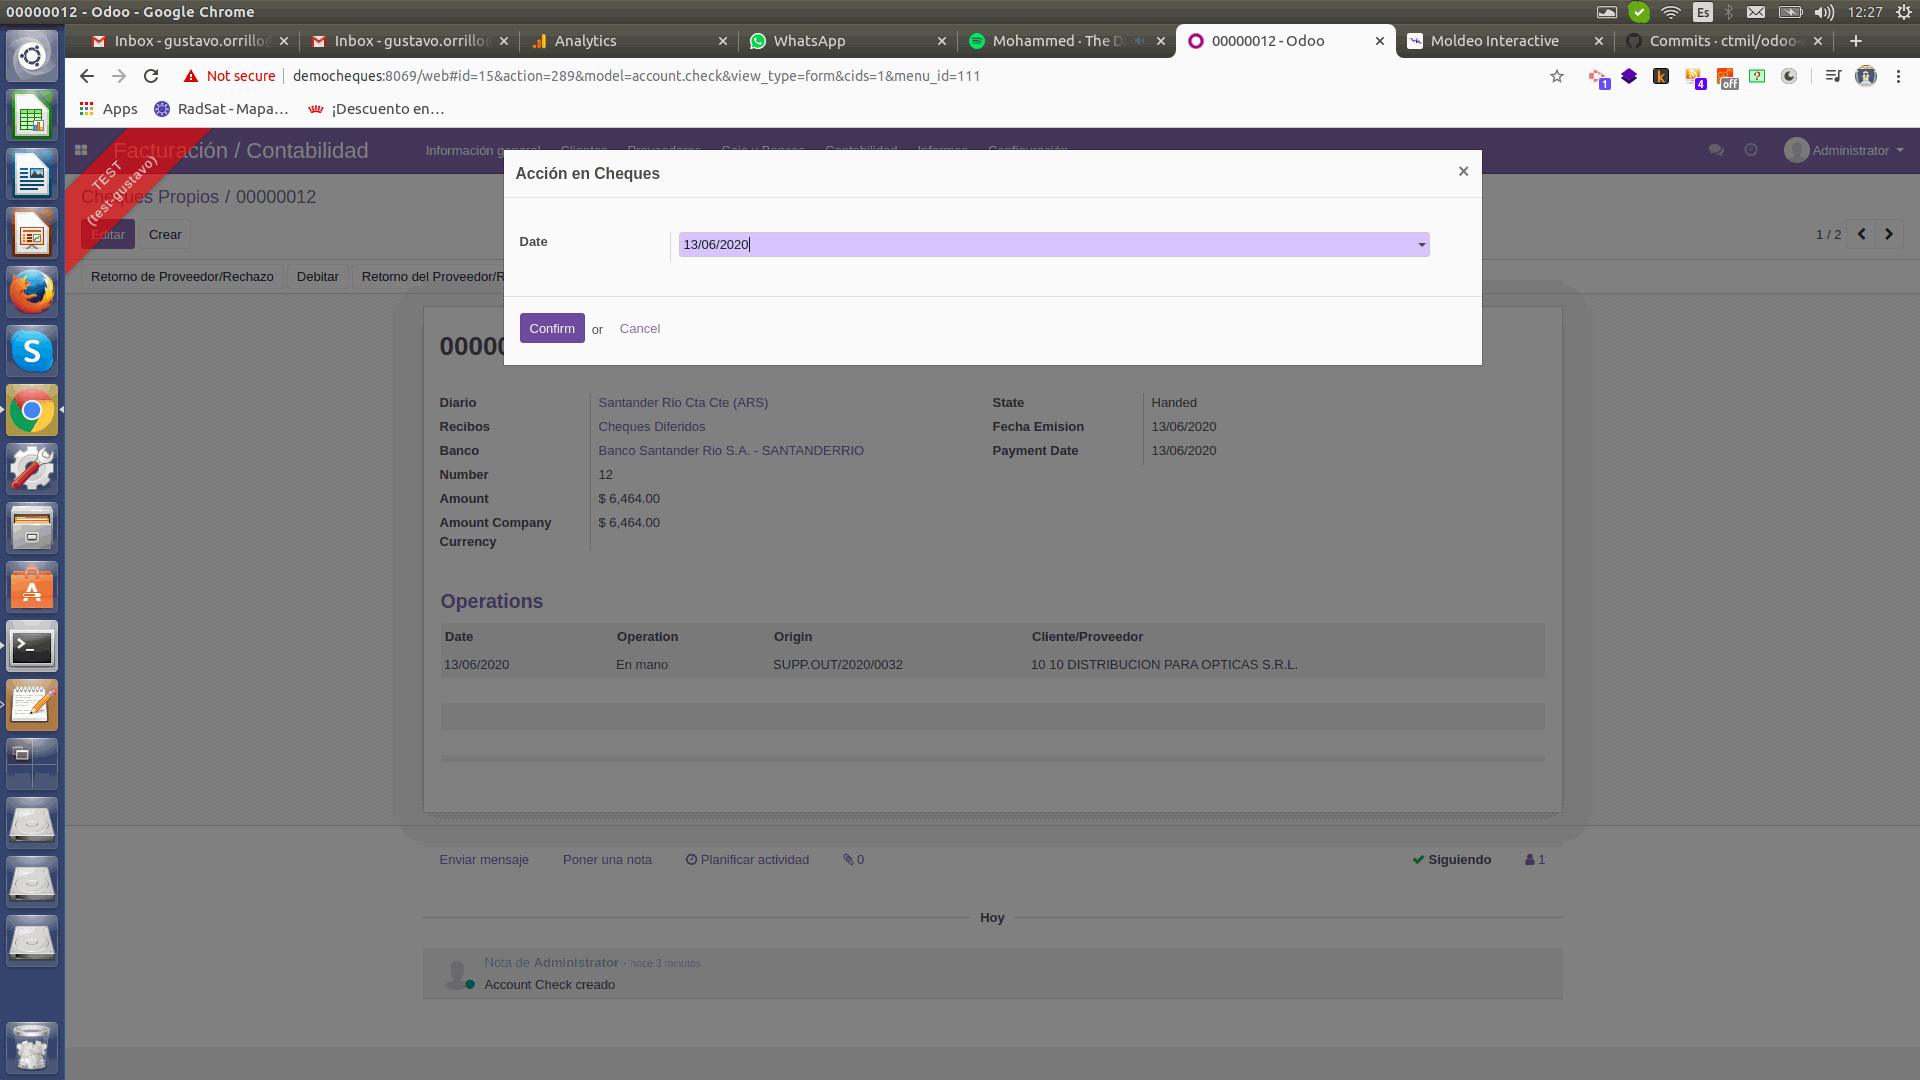Viewport: 1920px width, 1080px height.
Task: Open Chrome menu (three dots)
Action: pos(1898,76)
